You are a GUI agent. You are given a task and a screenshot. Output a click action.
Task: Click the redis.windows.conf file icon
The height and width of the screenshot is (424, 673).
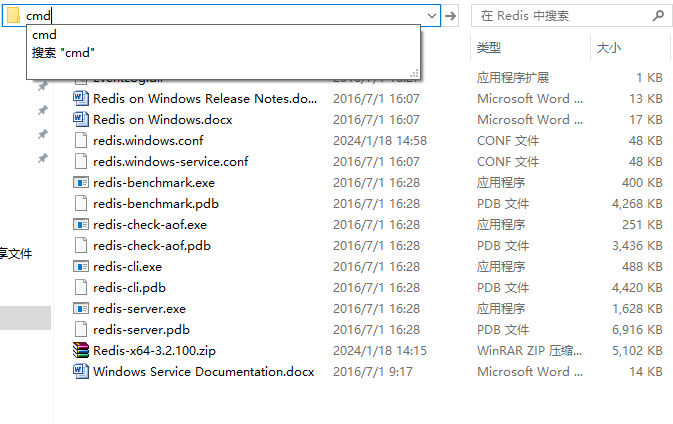point(81,140)
